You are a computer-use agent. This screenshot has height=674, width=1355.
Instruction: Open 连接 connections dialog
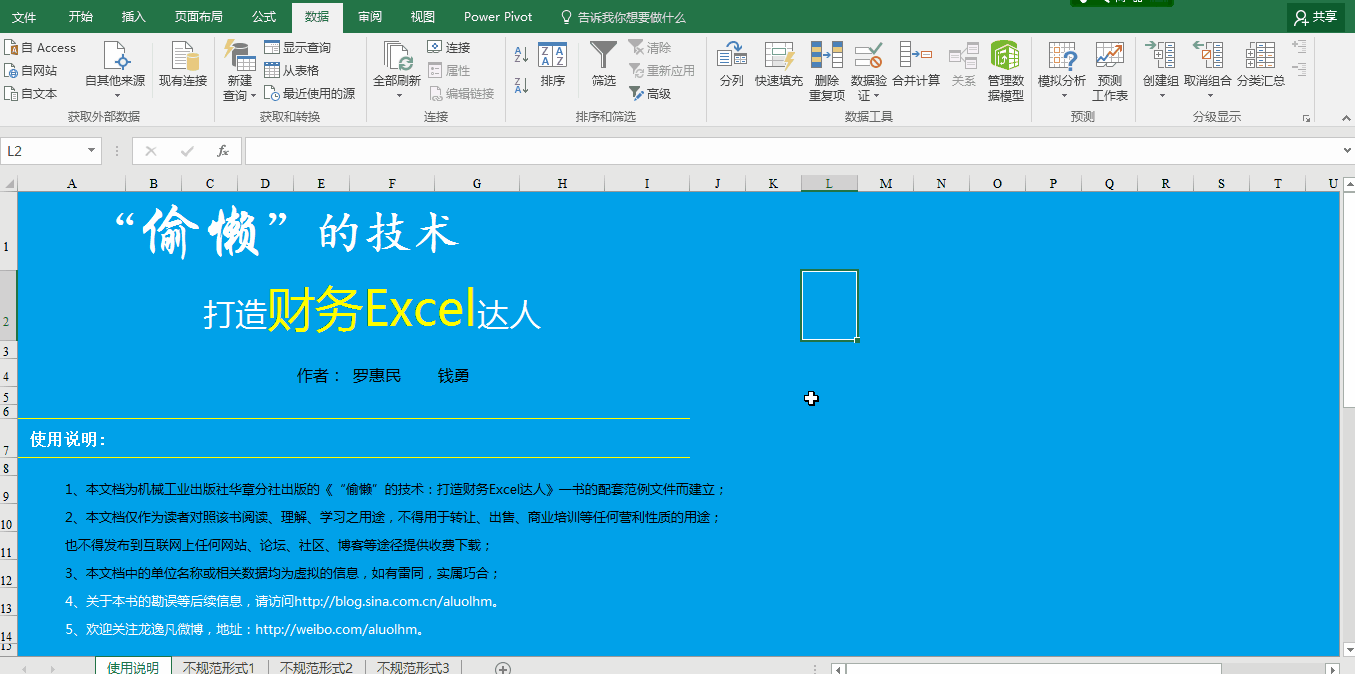449,47
